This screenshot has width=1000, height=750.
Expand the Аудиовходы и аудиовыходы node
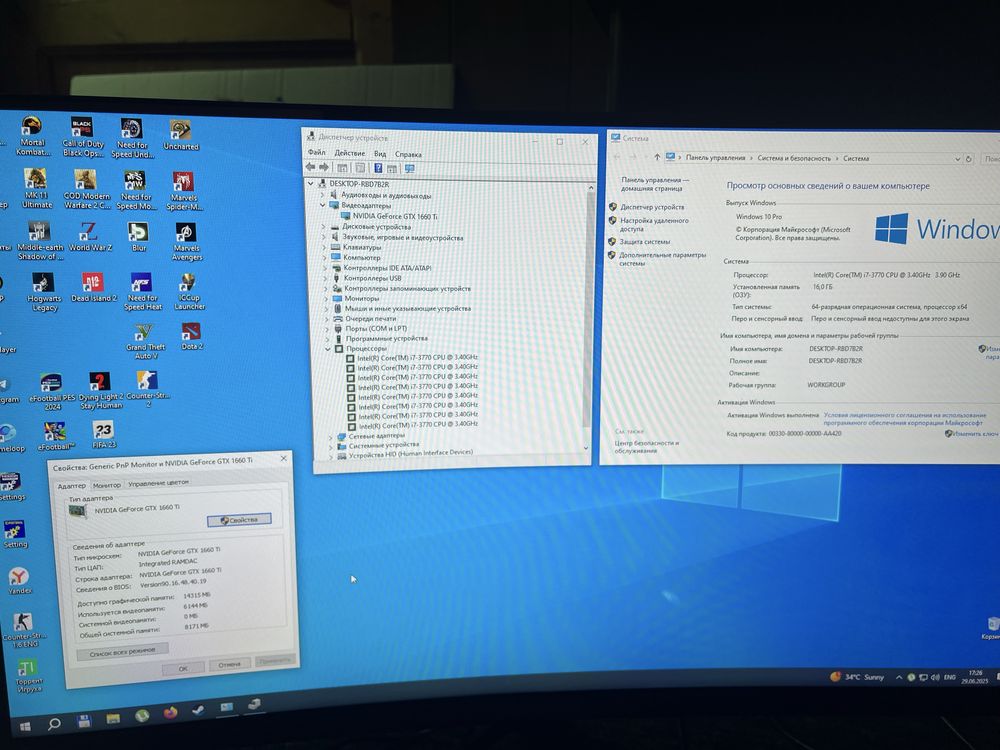(x=323, y=195)
